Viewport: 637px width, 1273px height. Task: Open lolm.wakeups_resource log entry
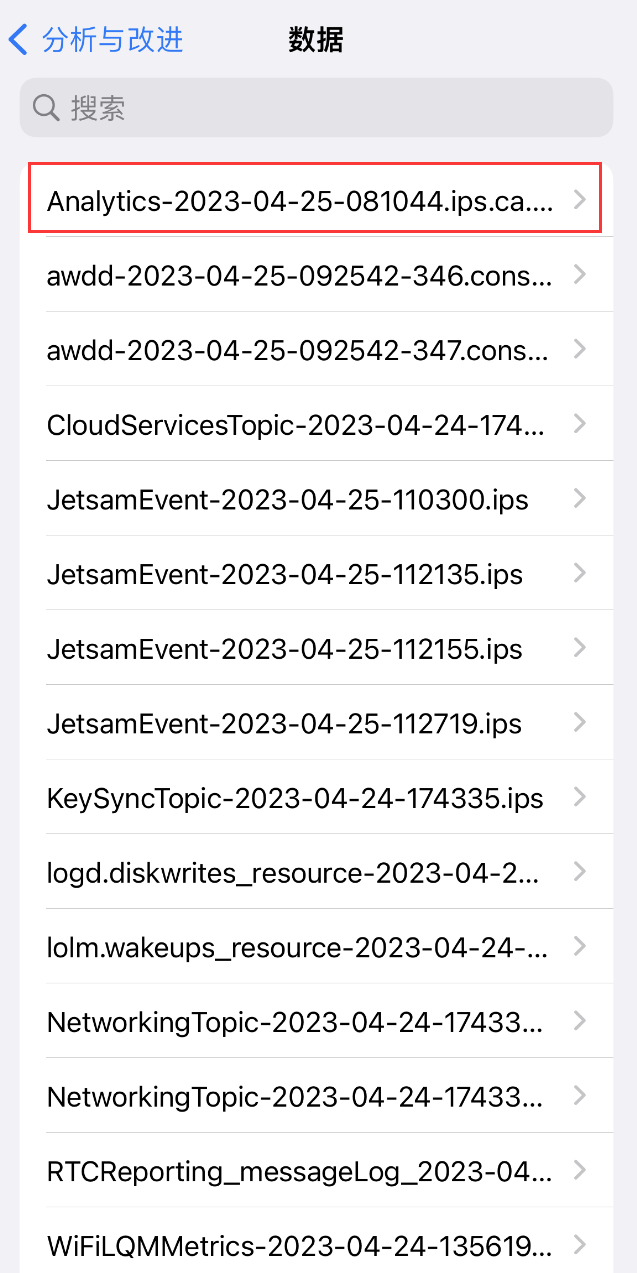297,947
